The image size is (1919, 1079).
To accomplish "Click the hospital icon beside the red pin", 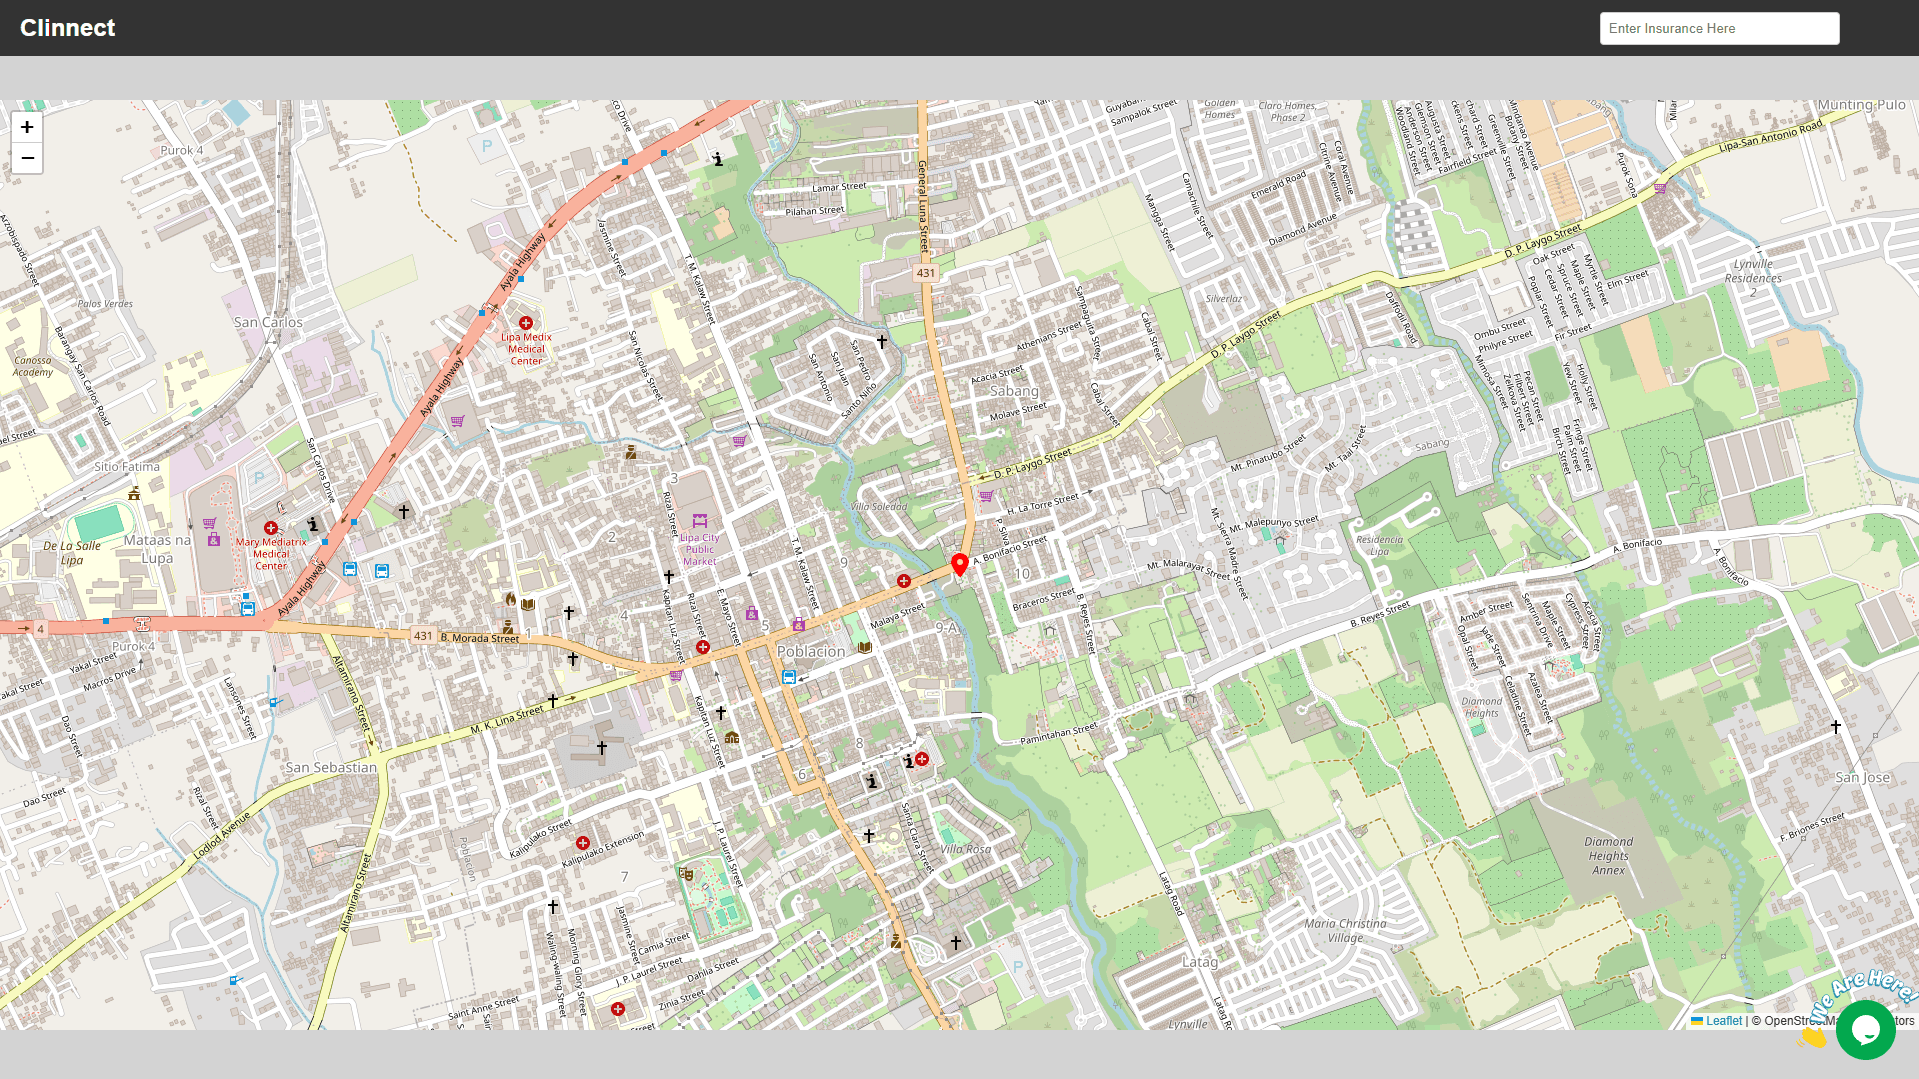I will (x=904, y=581).
